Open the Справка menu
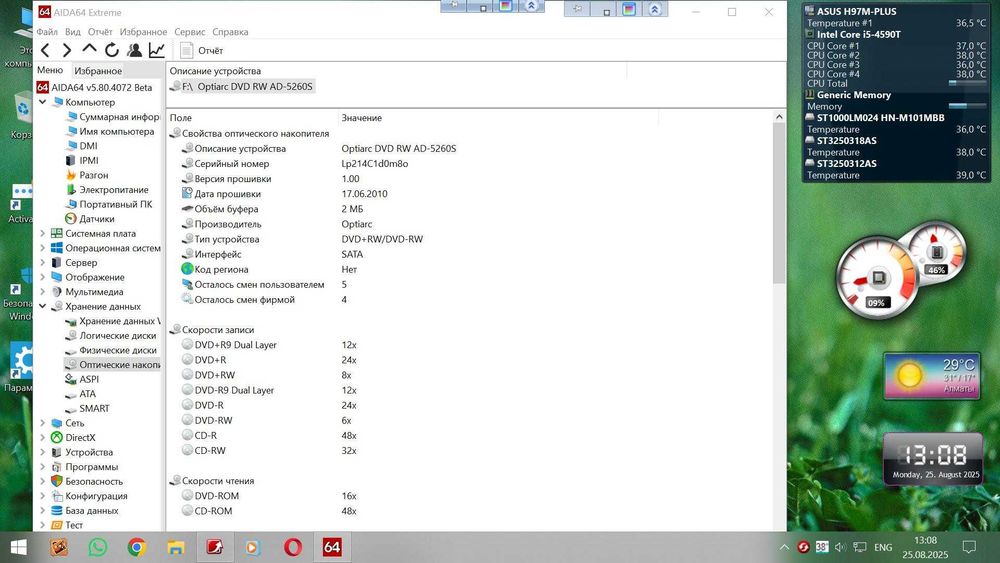Image resolution: width=1000 pixels, height=563 pixels. coord(230,32)
